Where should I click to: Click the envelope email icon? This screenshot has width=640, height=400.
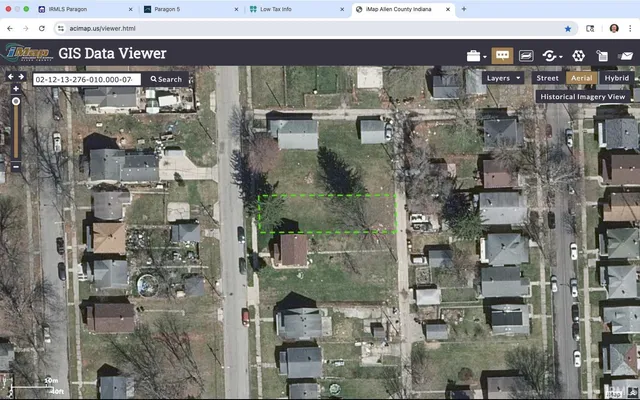click(x=625, y=55)
